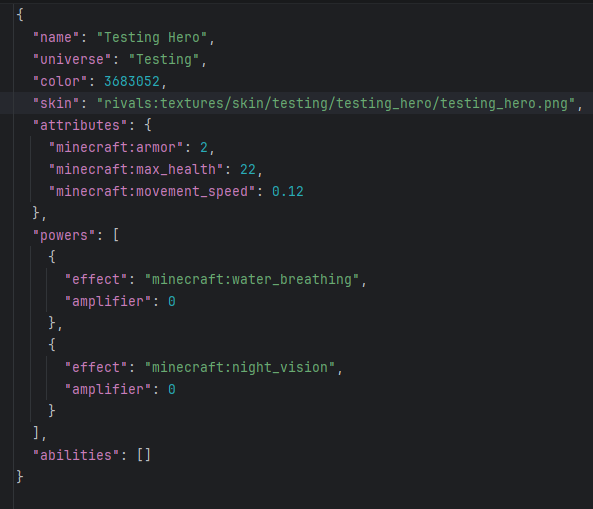Click the "universe" key
Screen dimensions: 593x509
[72, 59]
